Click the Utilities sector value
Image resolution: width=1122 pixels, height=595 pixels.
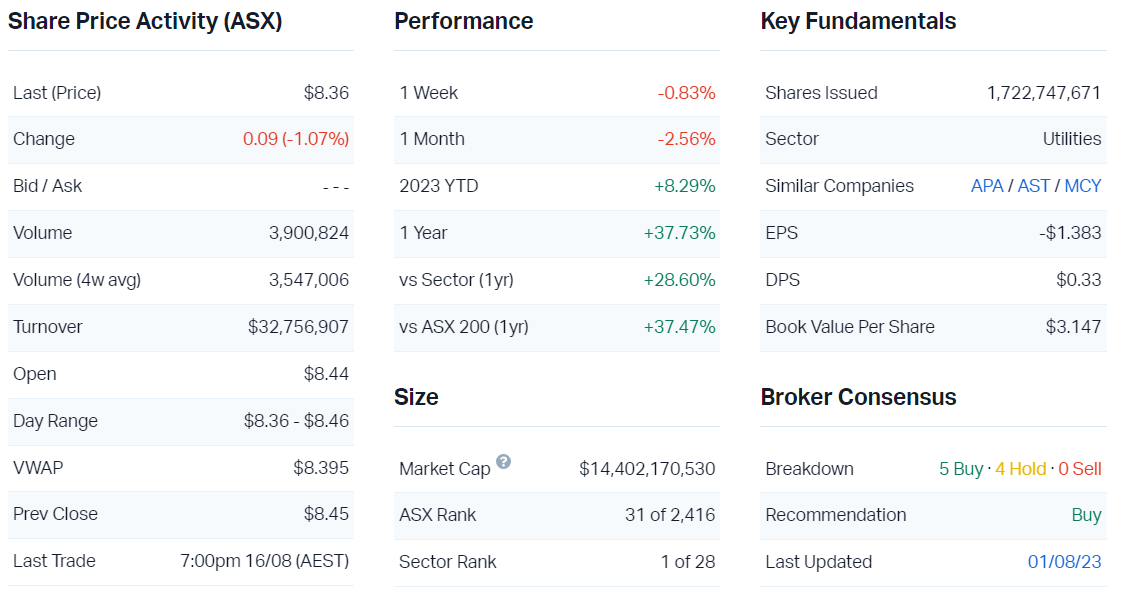click(1072, 139)
